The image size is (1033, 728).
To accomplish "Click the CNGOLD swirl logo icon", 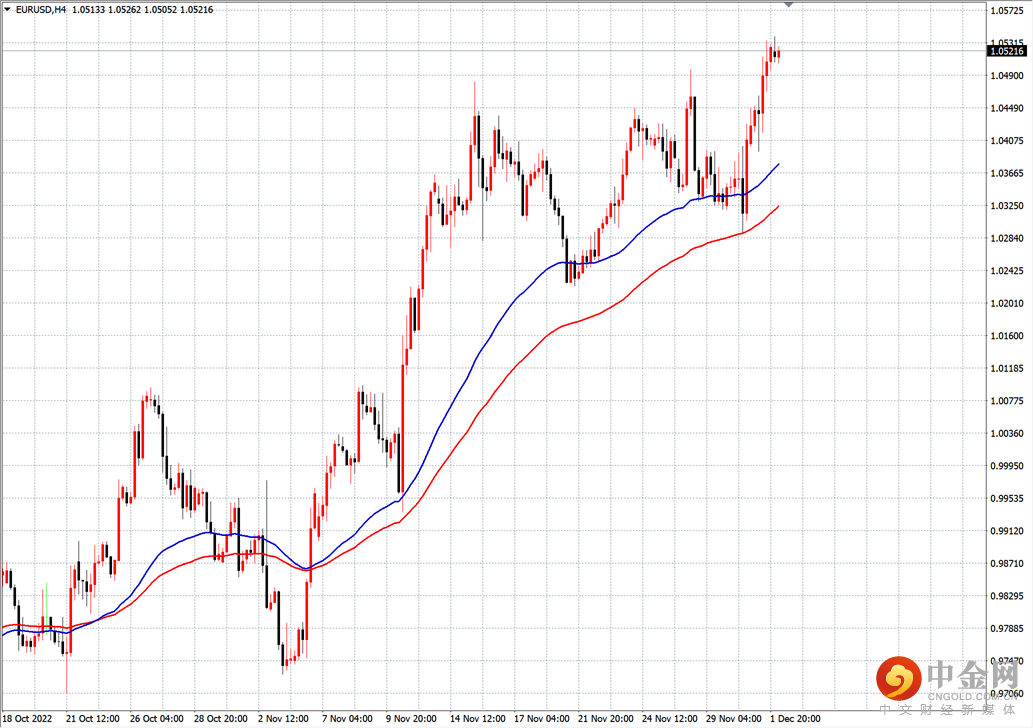I will 897,679.
